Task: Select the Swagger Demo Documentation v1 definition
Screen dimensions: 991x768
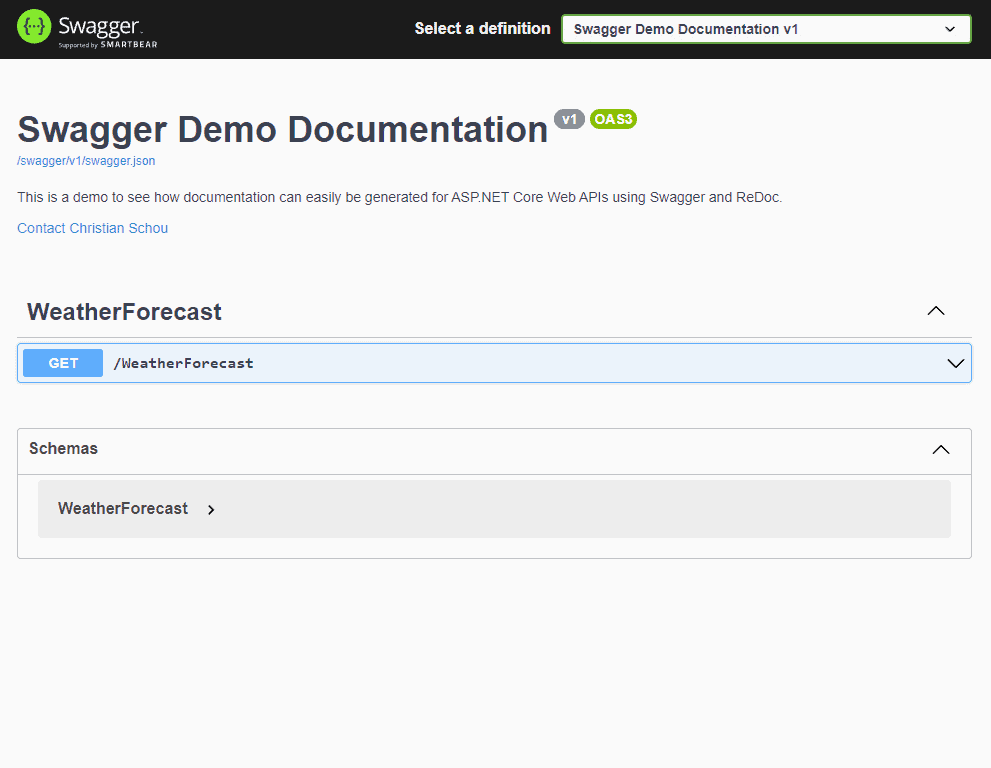Action: coord(766,29)
